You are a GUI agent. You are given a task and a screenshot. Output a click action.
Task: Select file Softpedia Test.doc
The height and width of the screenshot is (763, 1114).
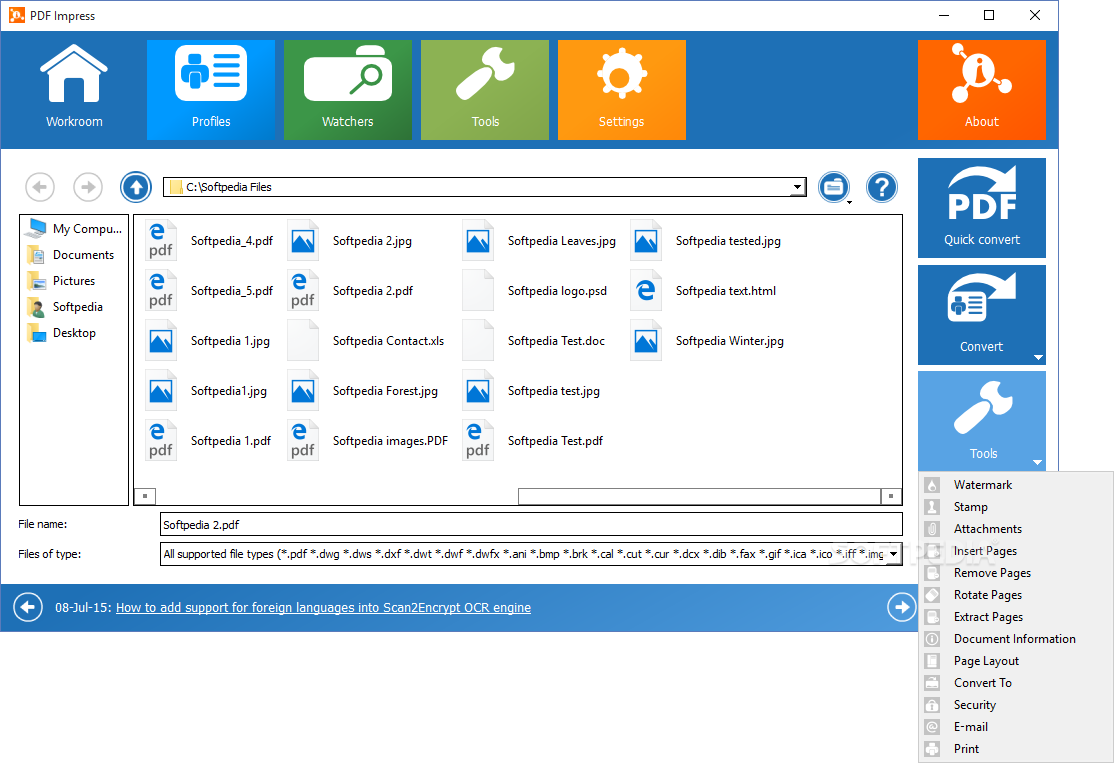tap(534, 341)
